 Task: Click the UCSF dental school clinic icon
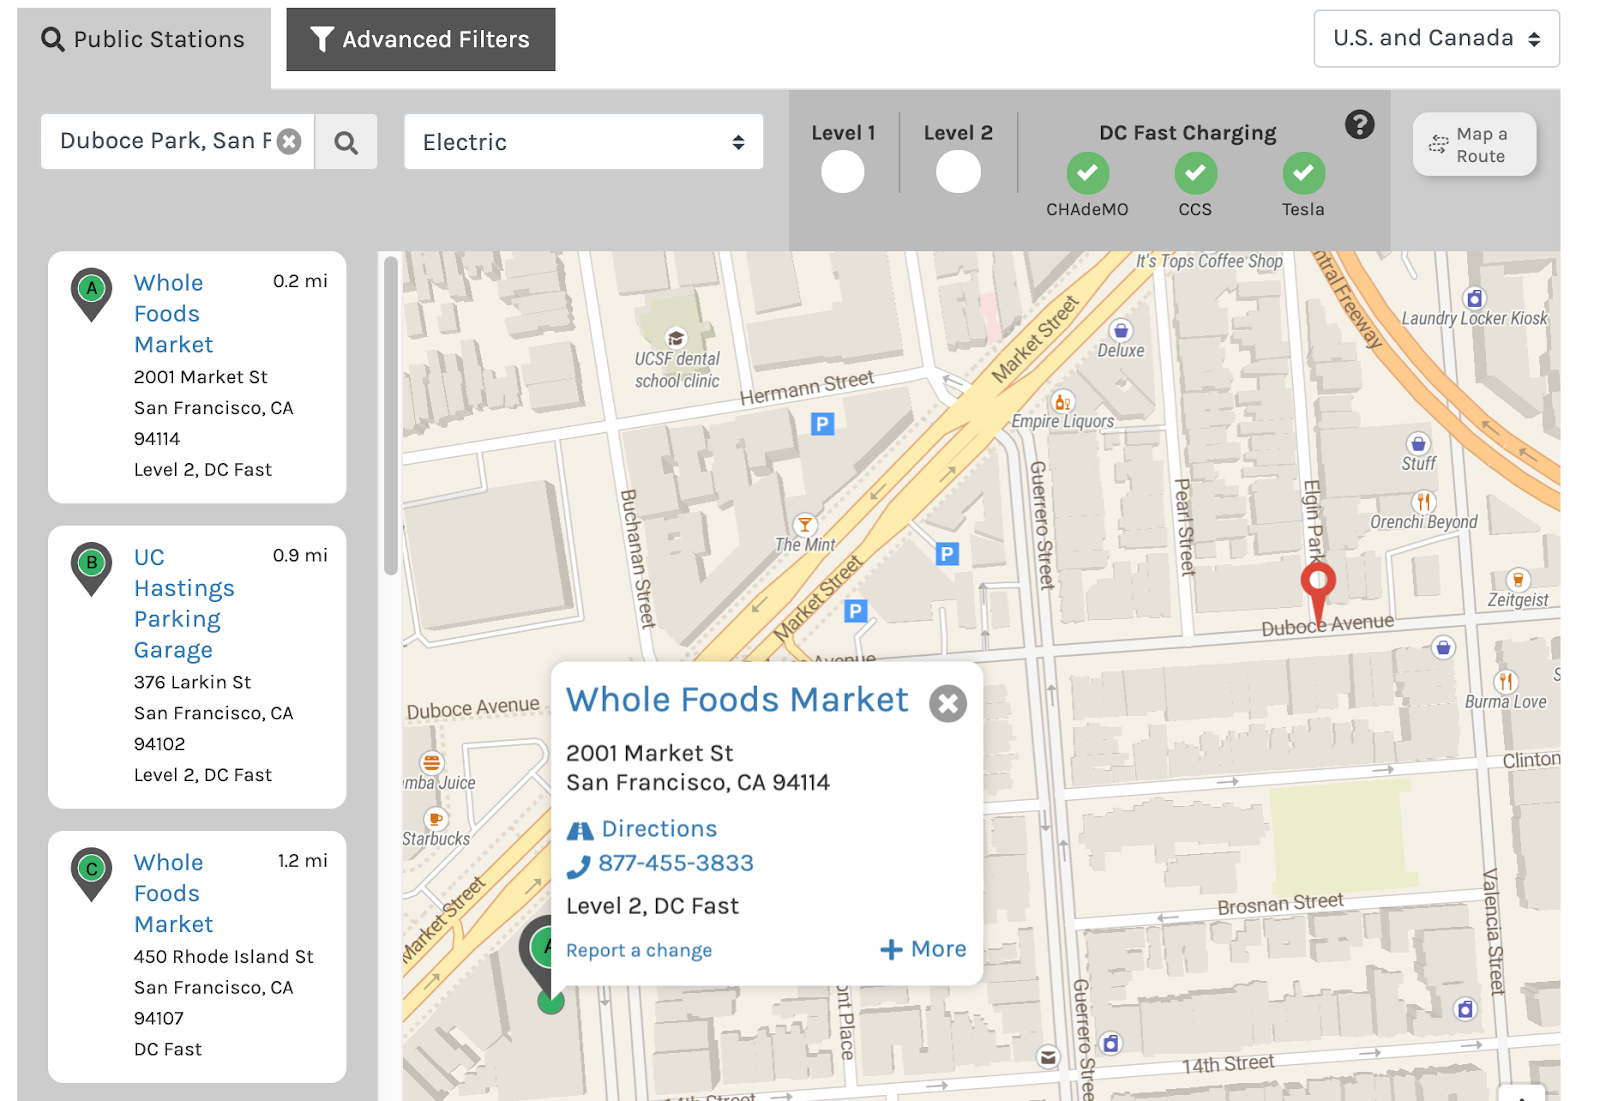676,337
